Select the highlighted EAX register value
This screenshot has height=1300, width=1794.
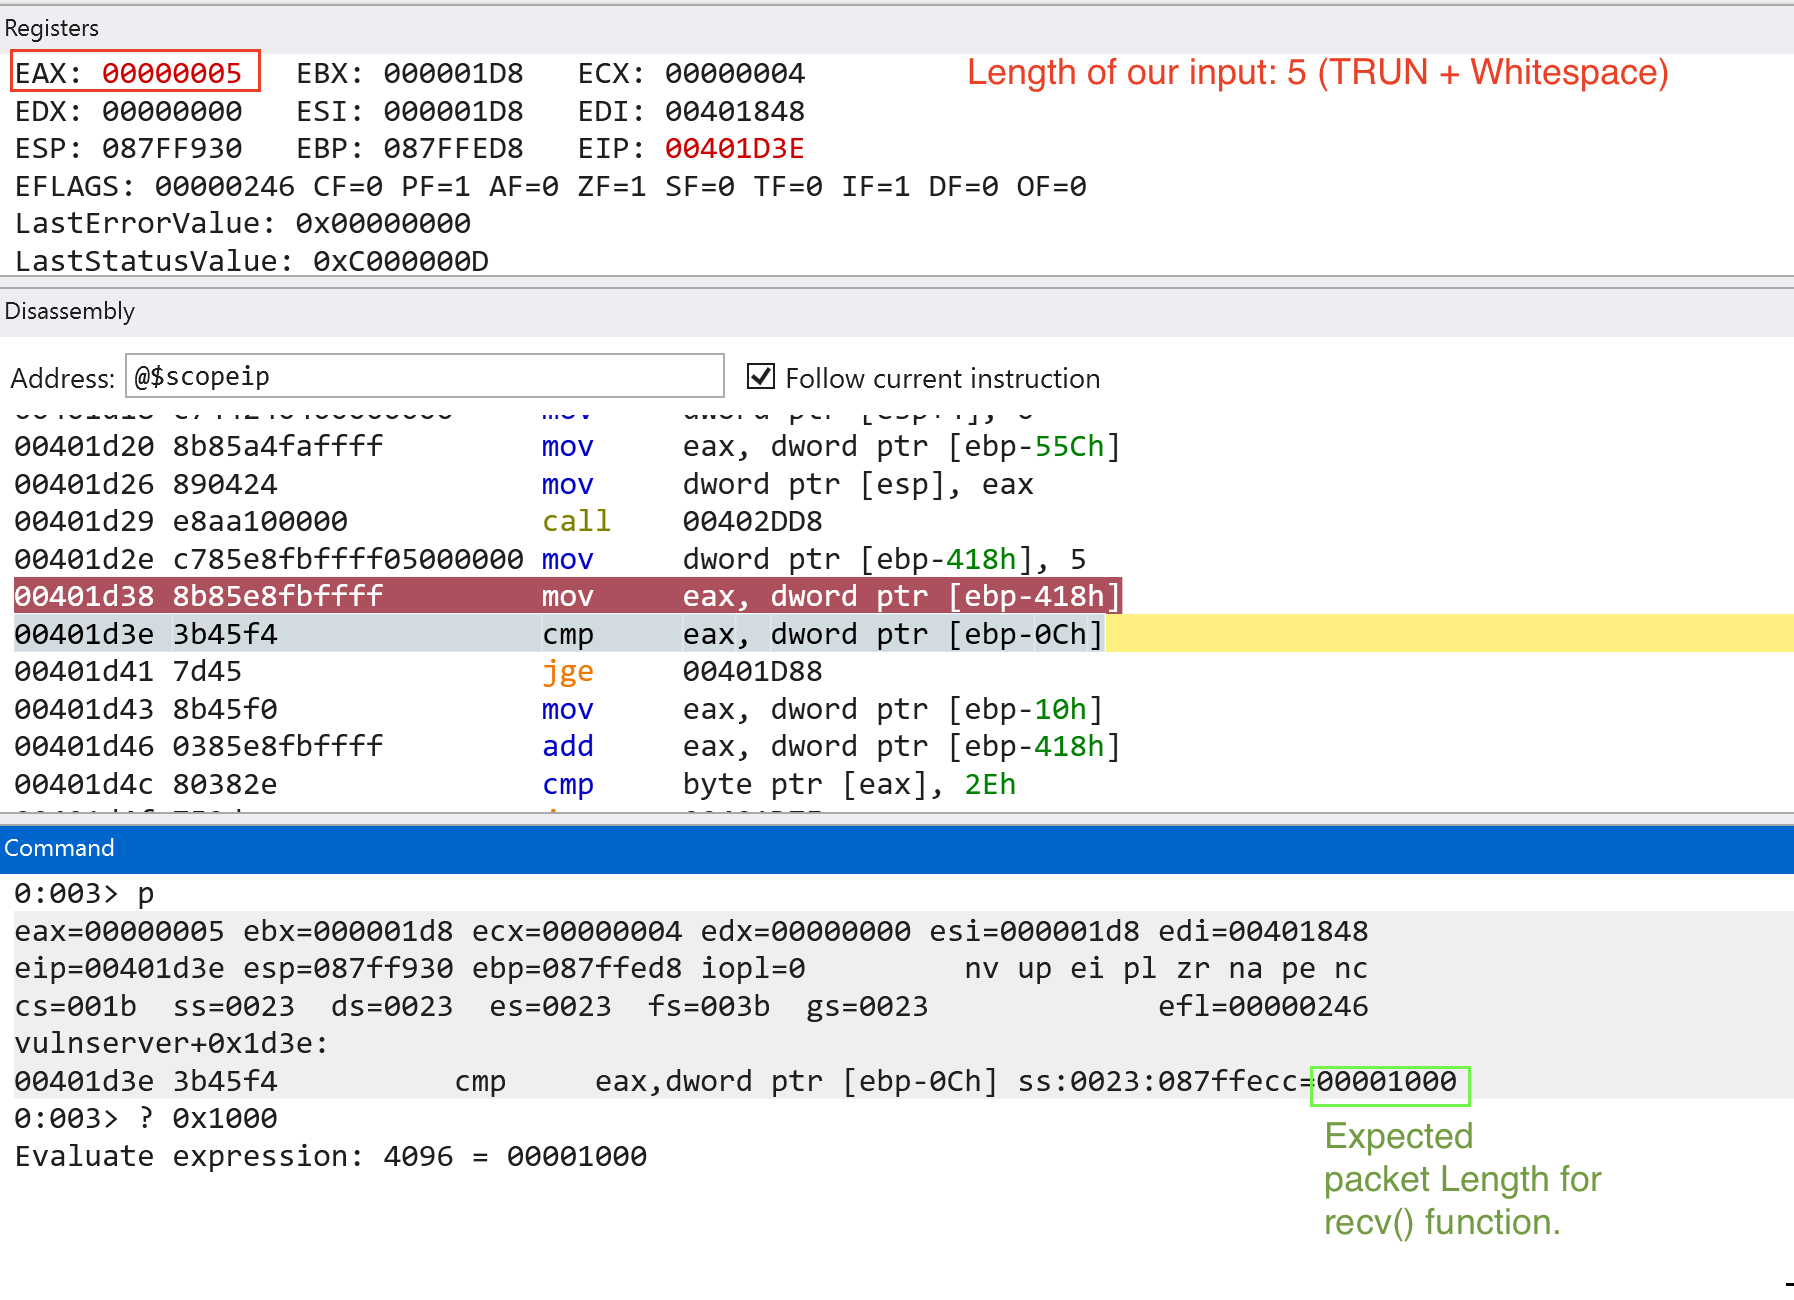172,72
